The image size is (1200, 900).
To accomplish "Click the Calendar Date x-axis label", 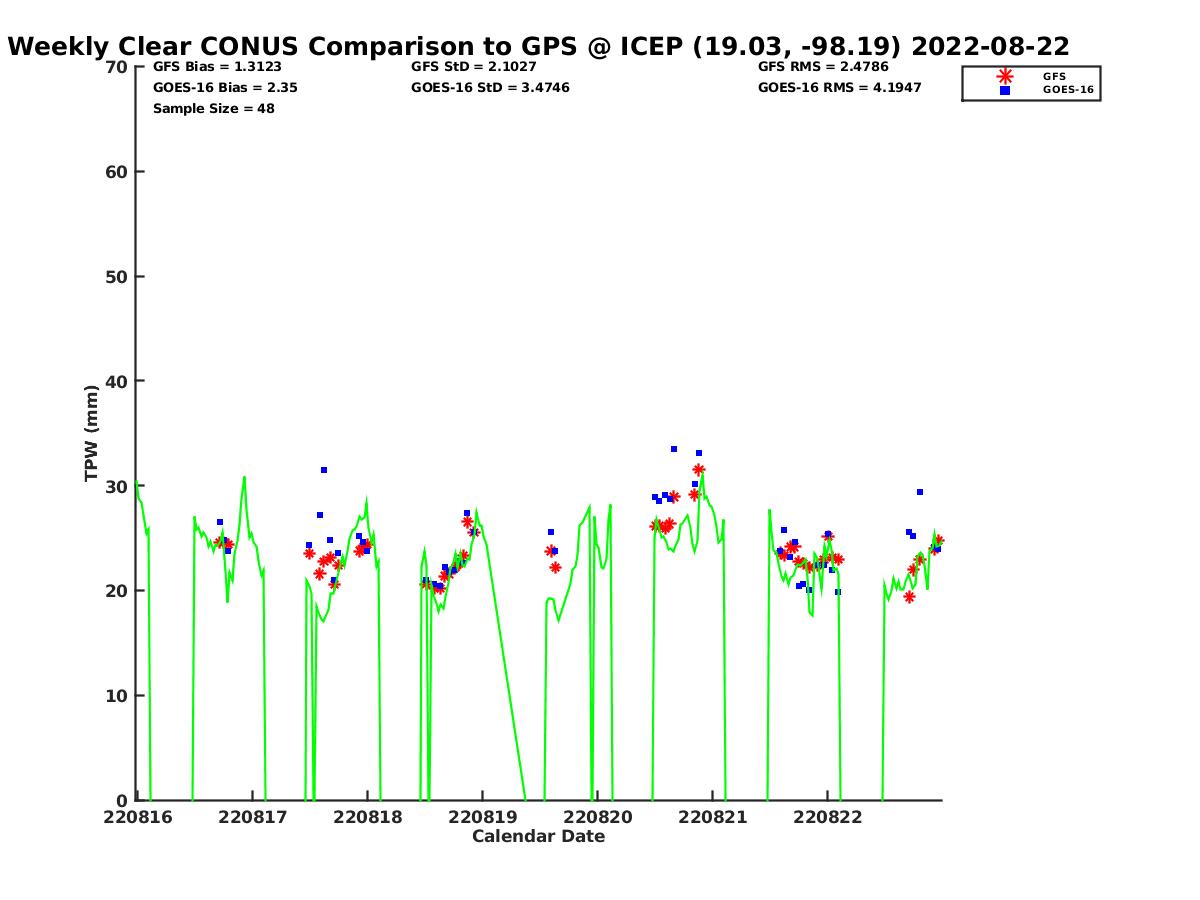I will click(x=538, y=837).
